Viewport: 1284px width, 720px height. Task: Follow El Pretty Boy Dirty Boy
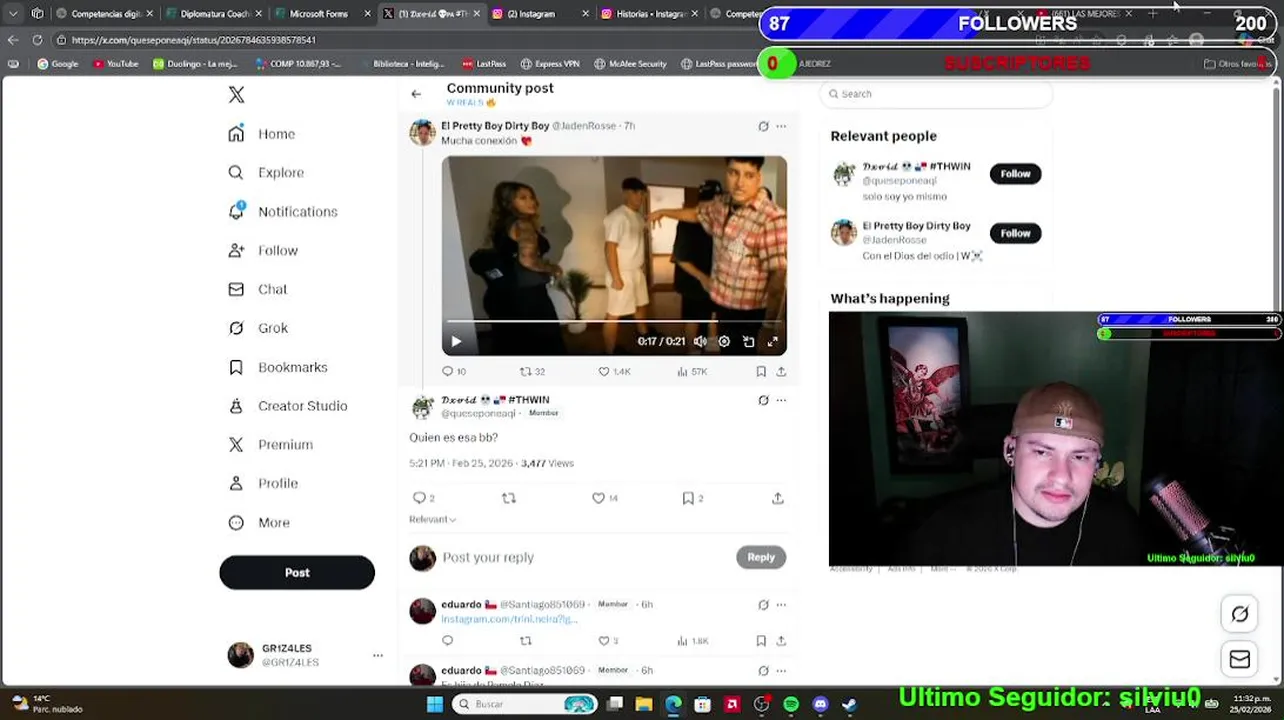1015,233
